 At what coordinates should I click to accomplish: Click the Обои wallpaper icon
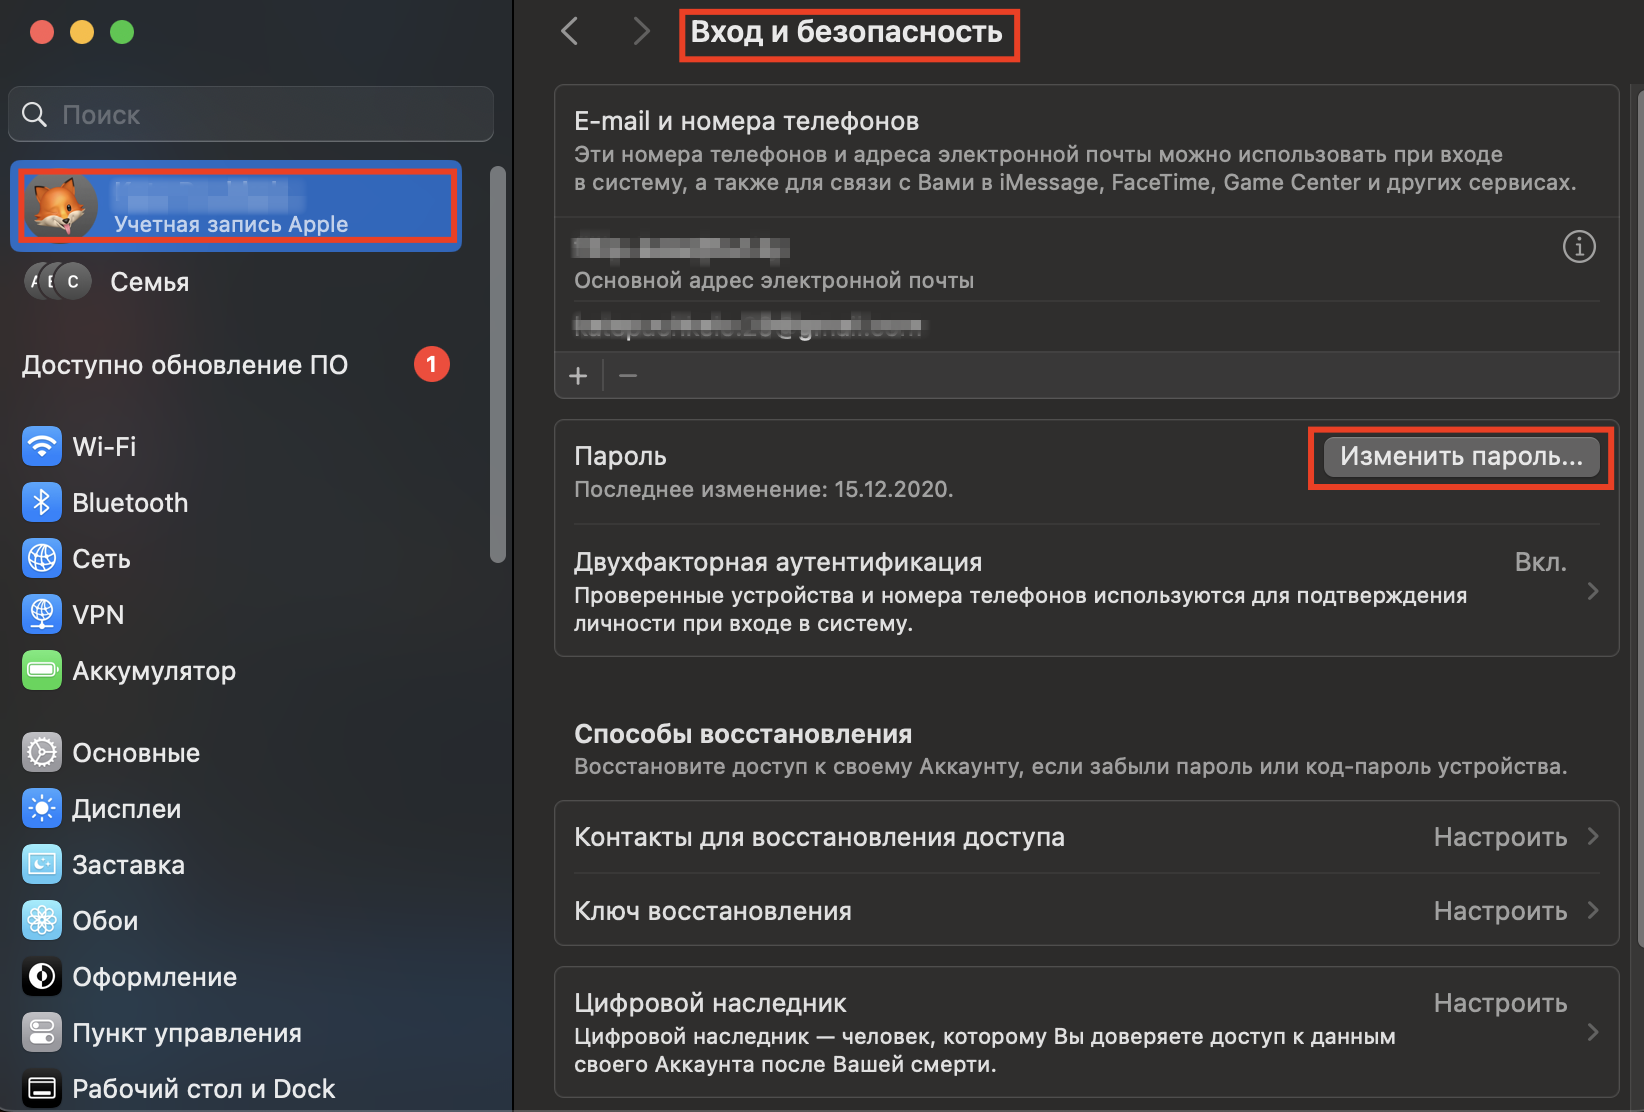[42, 920]
